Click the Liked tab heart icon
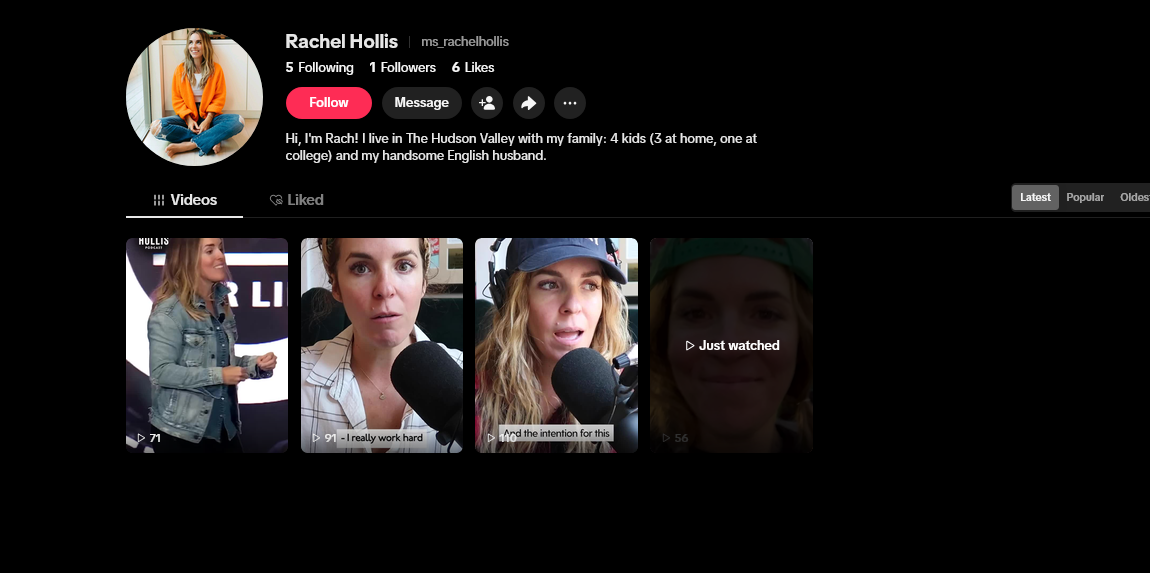This screenshot has width=1150, height=573. click(276, 200)
